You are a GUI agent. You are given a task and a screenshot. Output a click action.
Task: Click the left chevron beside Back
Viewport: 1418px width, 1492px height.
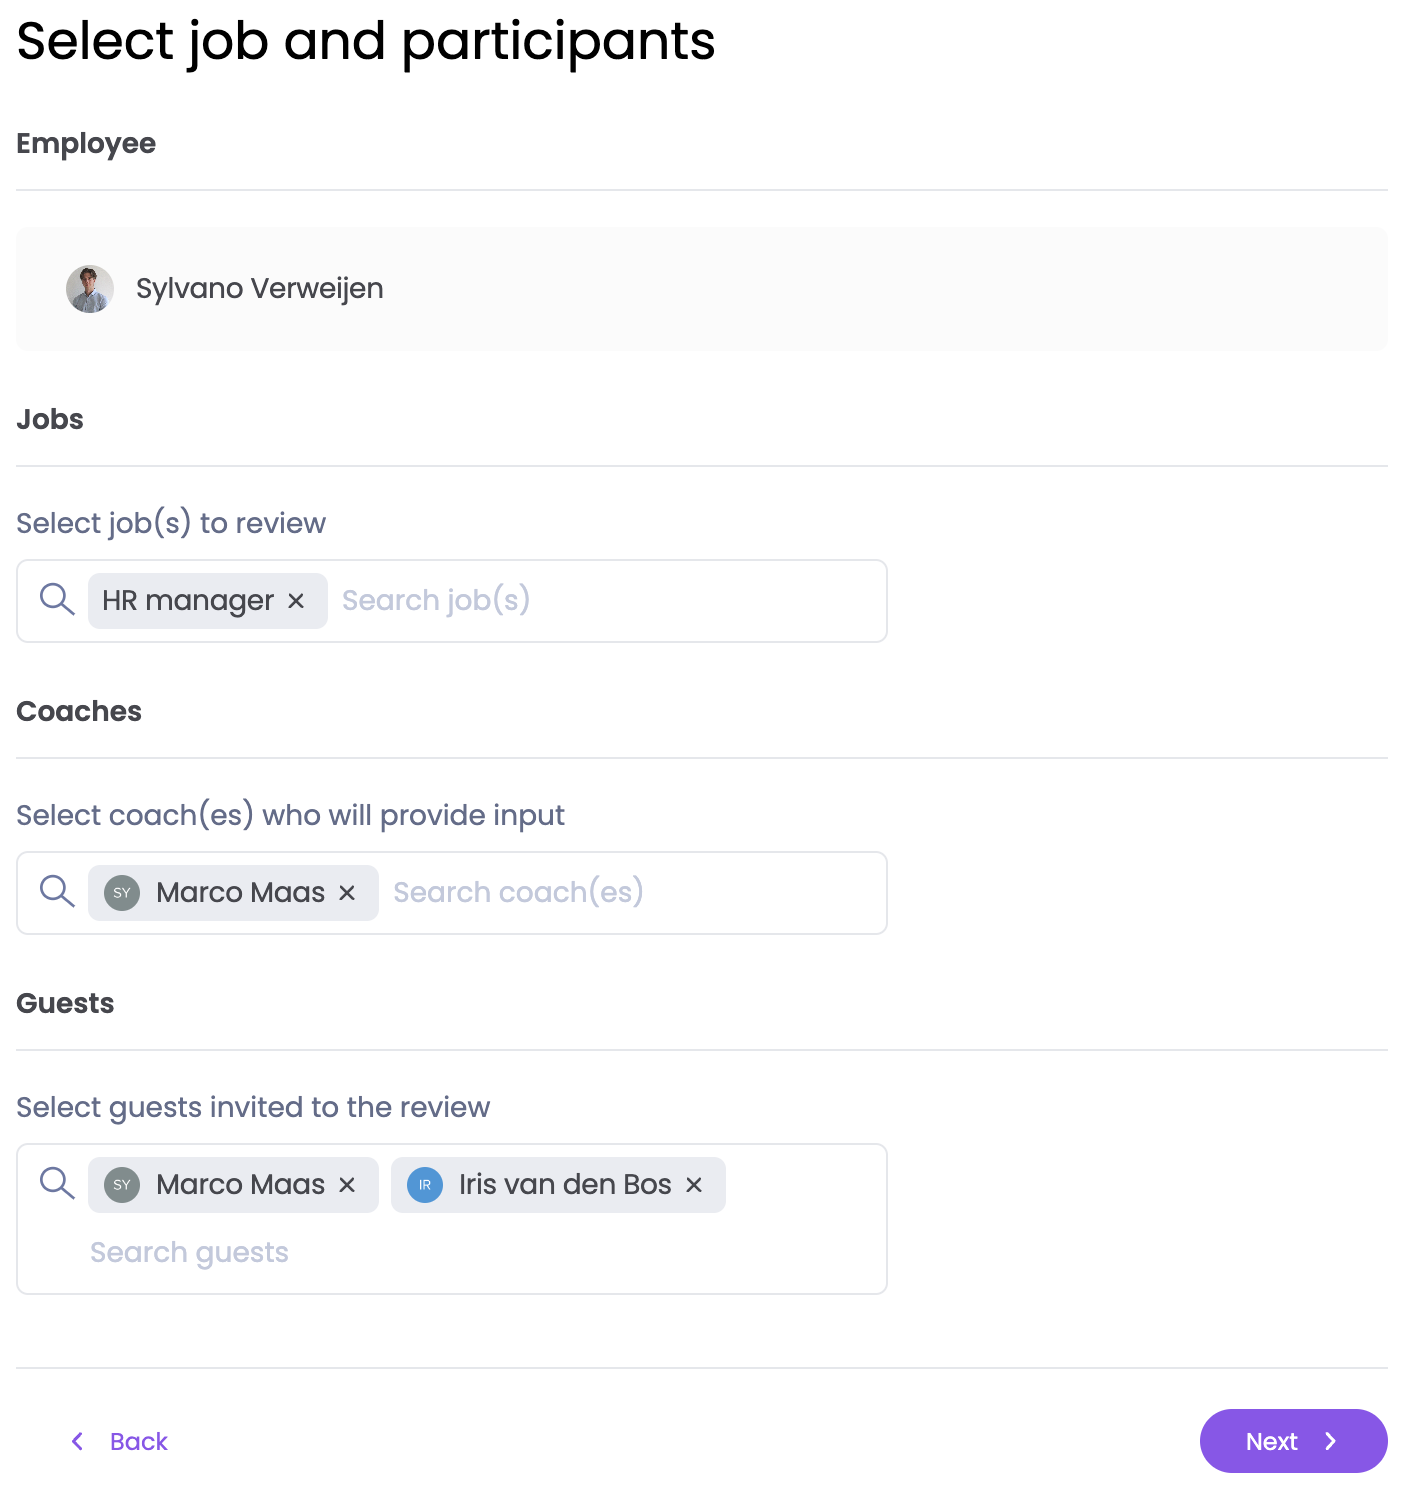(78, 1441)
